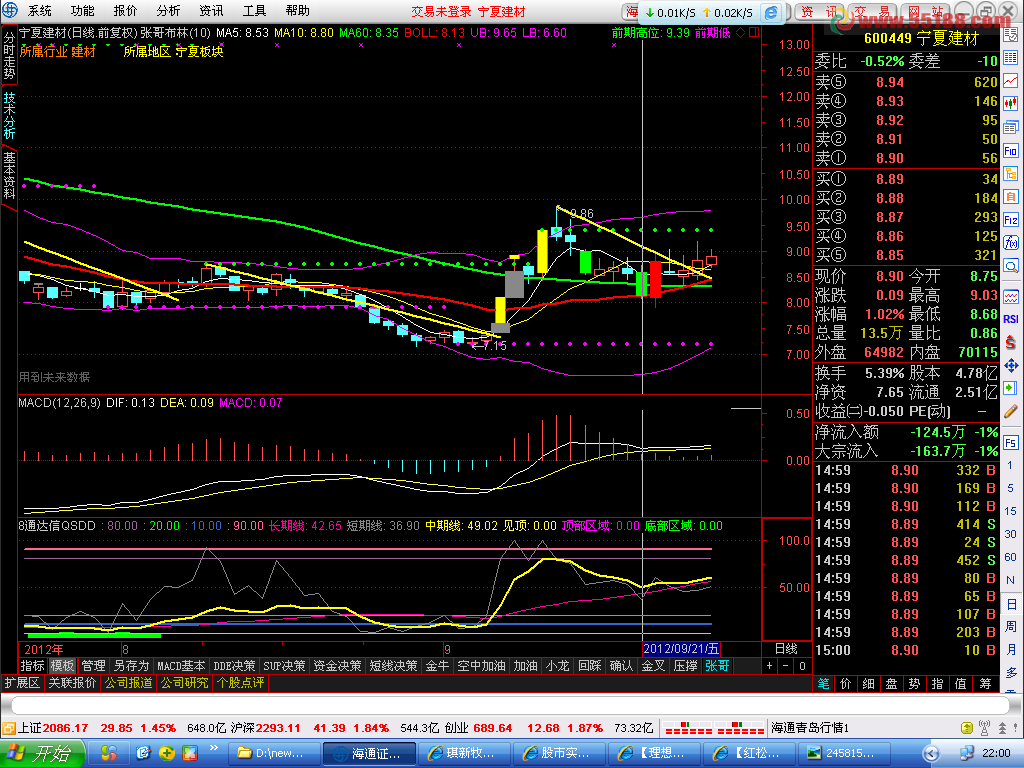
Task: Click the 另存为 button
Action: [131, 665]
